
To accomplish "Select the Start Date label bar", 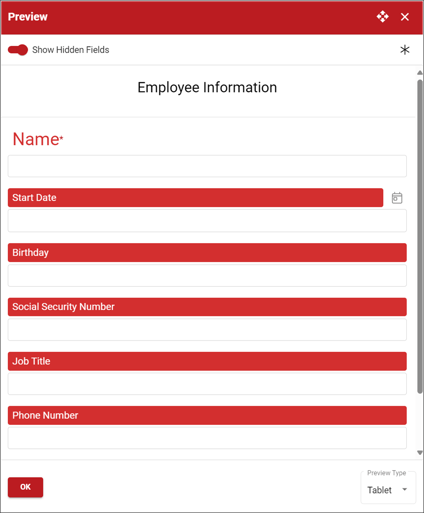I will (x=195, y=198).
